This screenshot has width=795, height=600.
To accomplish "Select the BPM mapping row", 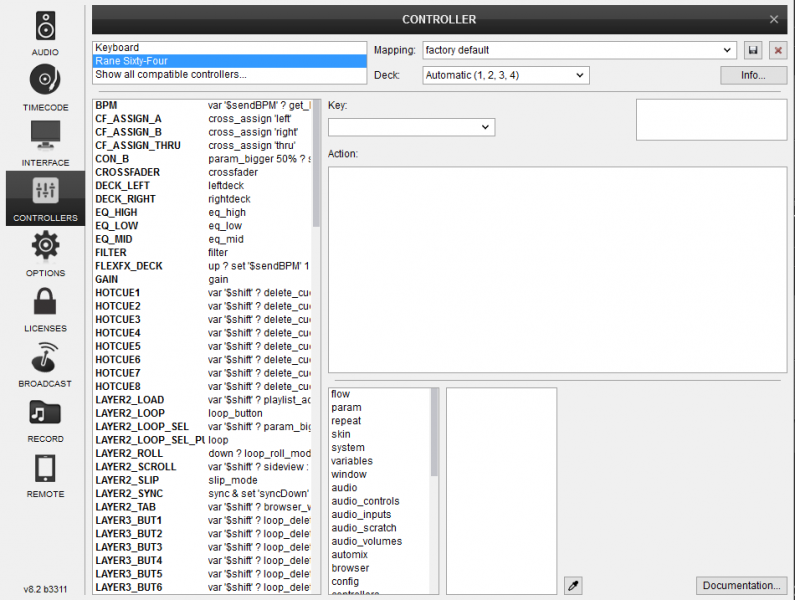I will click(x=203, y=105).
